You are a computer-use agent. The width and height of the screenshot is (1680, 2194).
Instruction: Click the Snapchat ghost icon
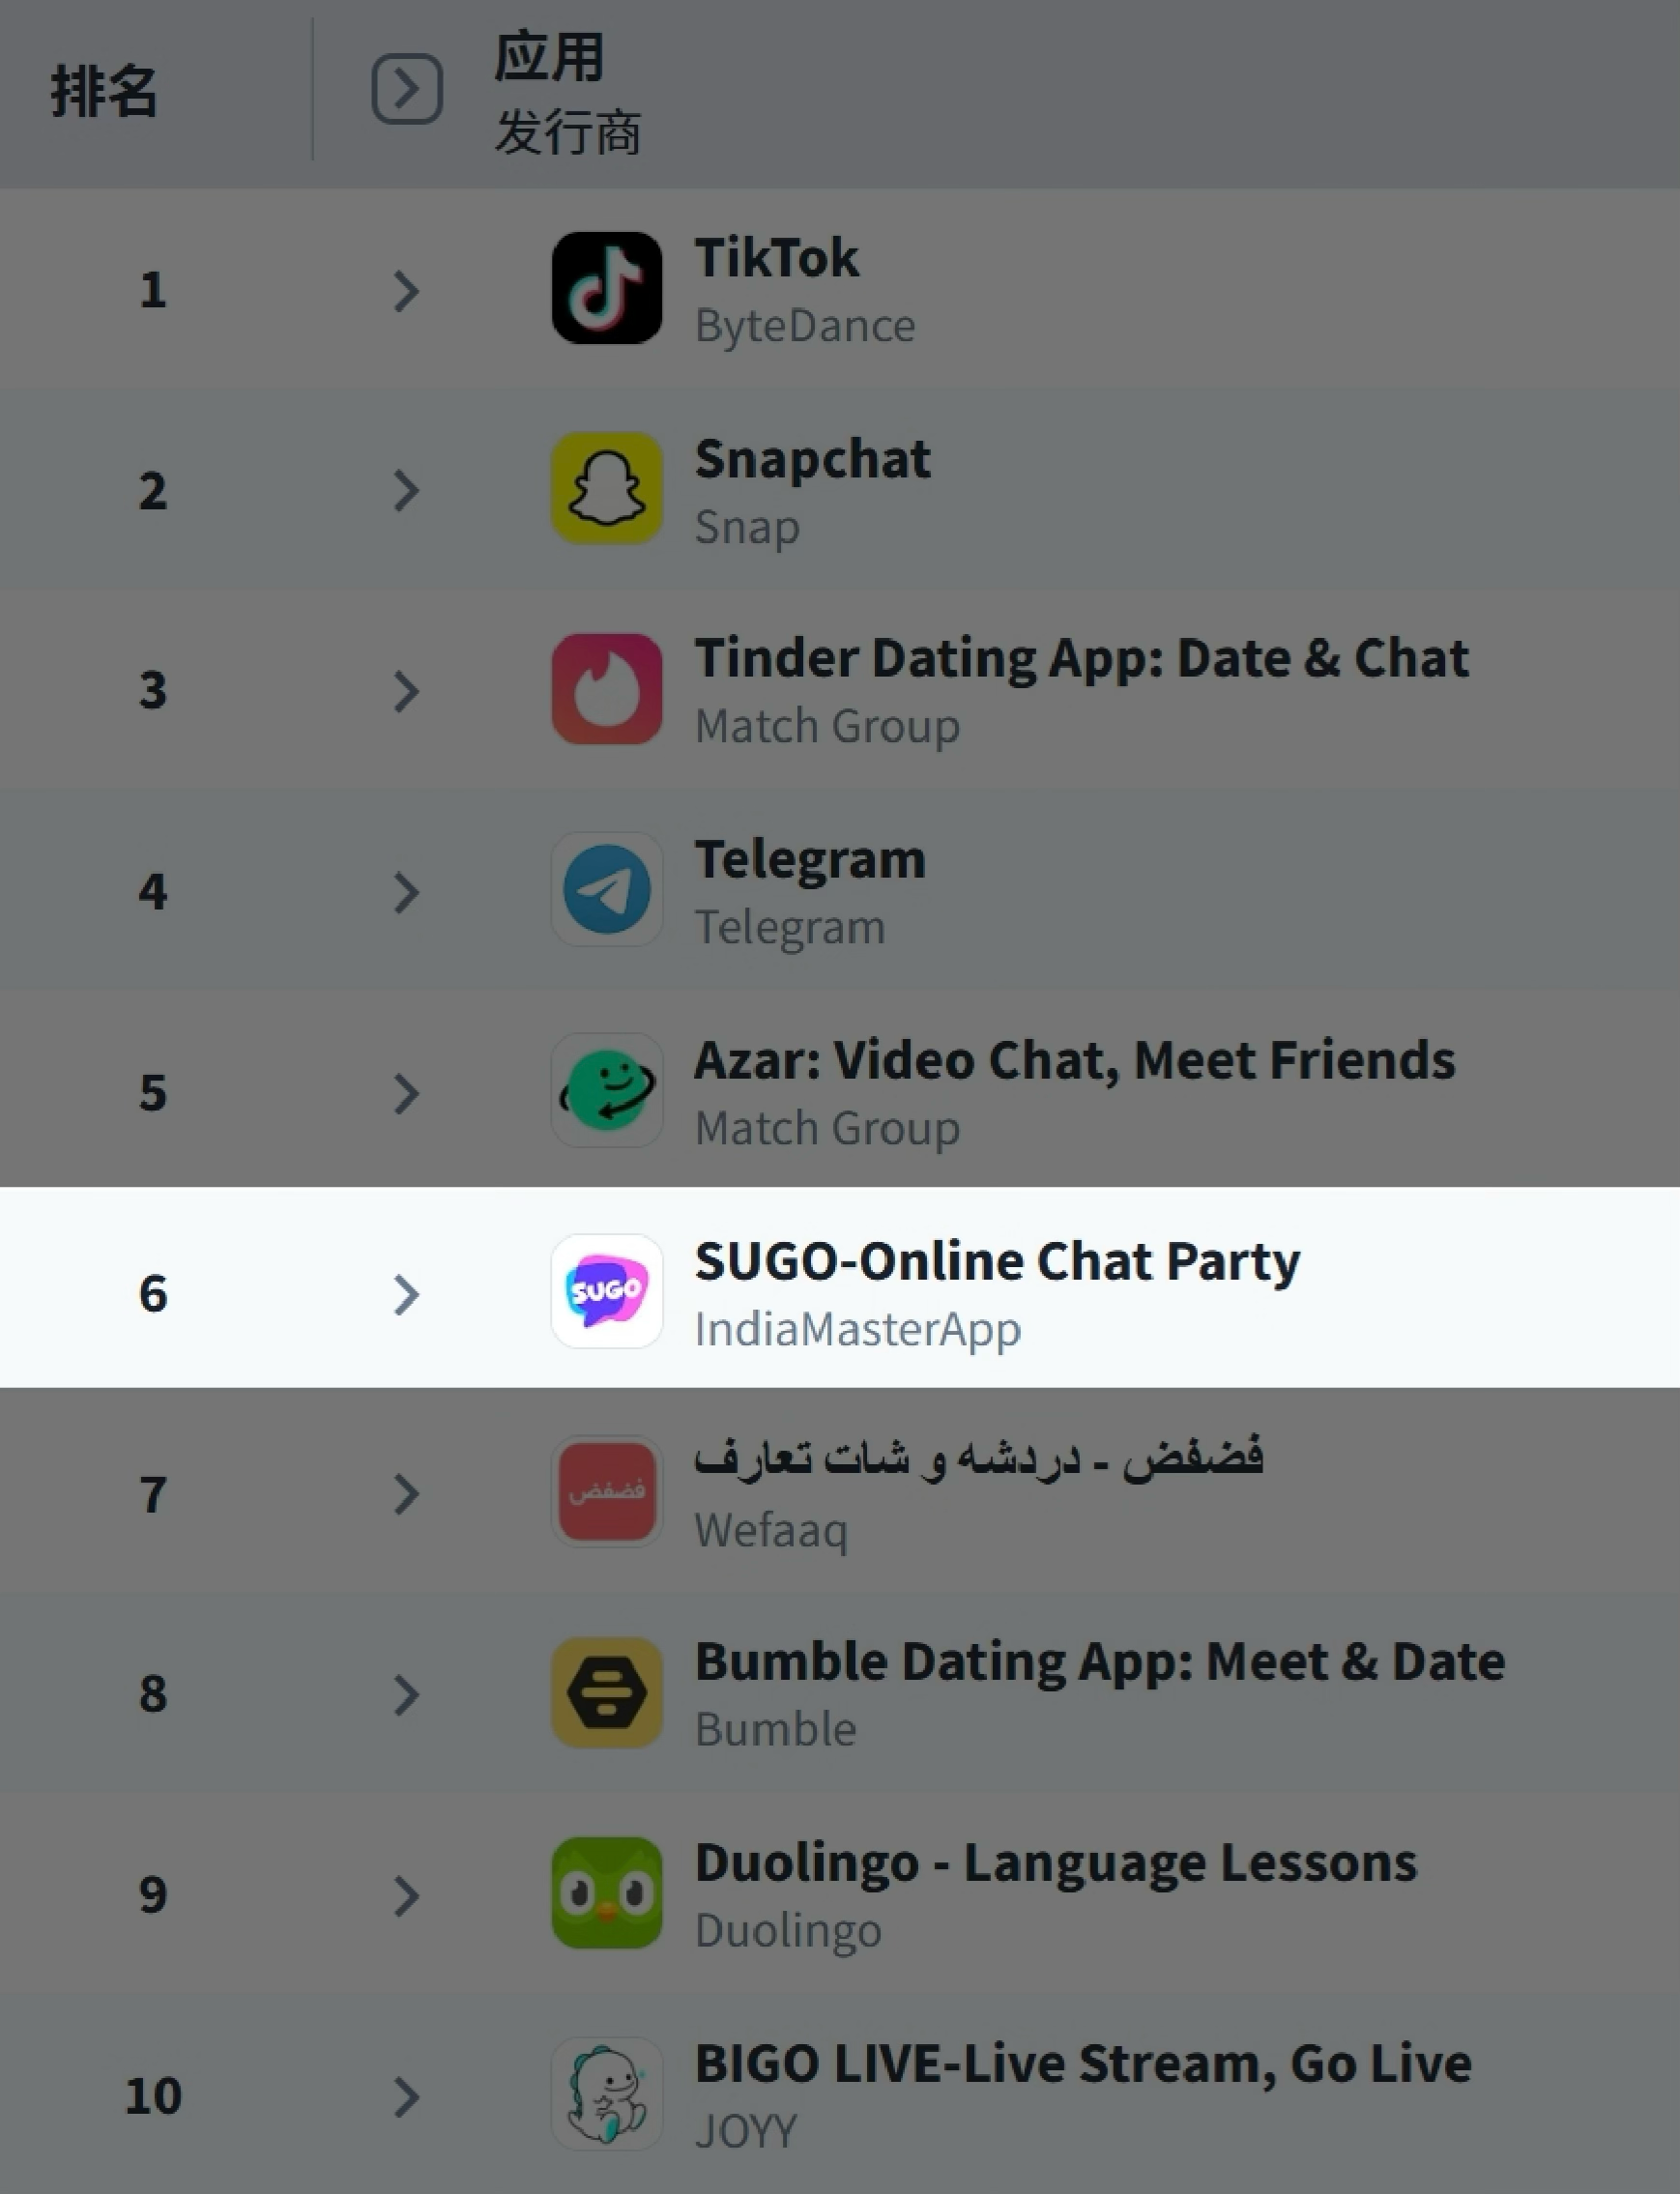coord(606,488)
